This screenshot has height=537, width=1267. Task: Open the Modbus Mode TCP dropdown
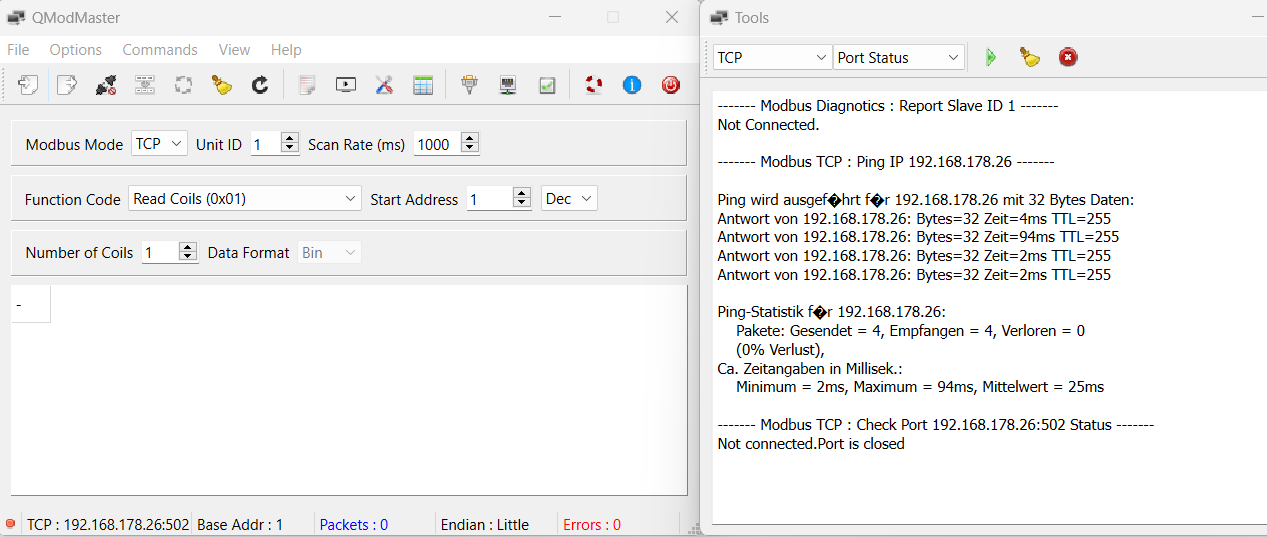[x=159, y=144]
